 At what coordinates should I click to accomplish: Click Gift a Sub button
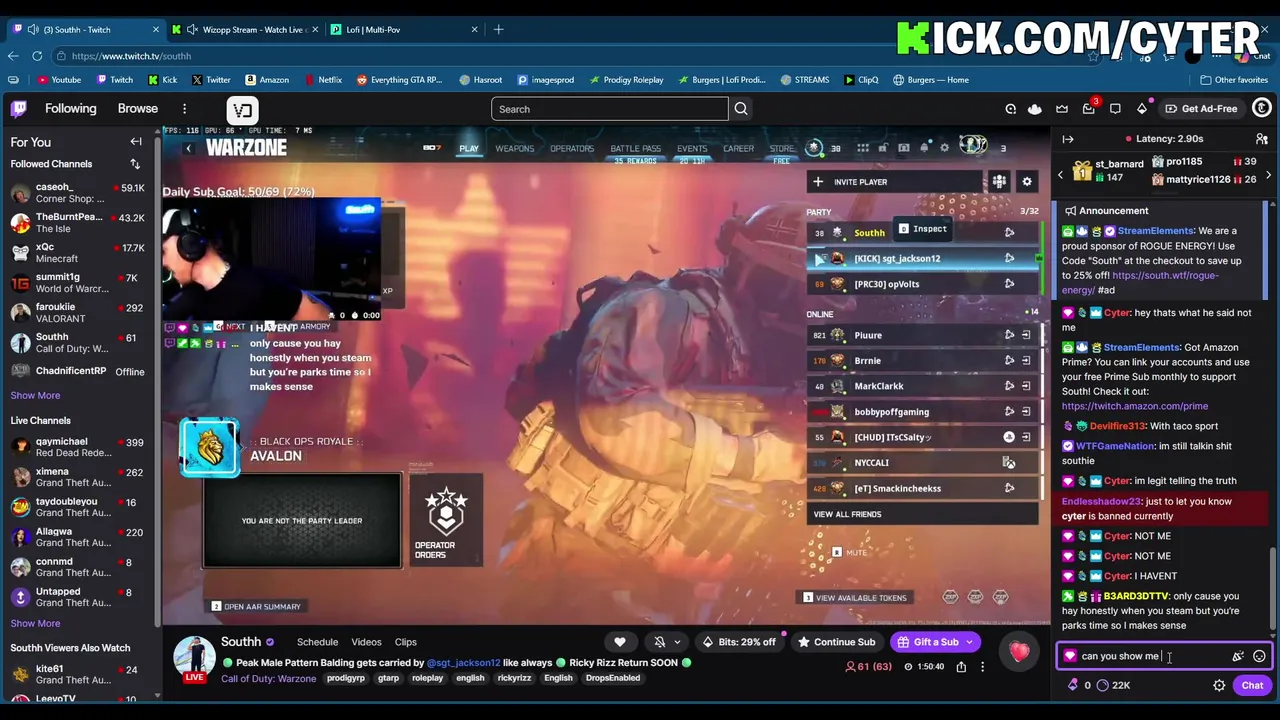(936, 642)
